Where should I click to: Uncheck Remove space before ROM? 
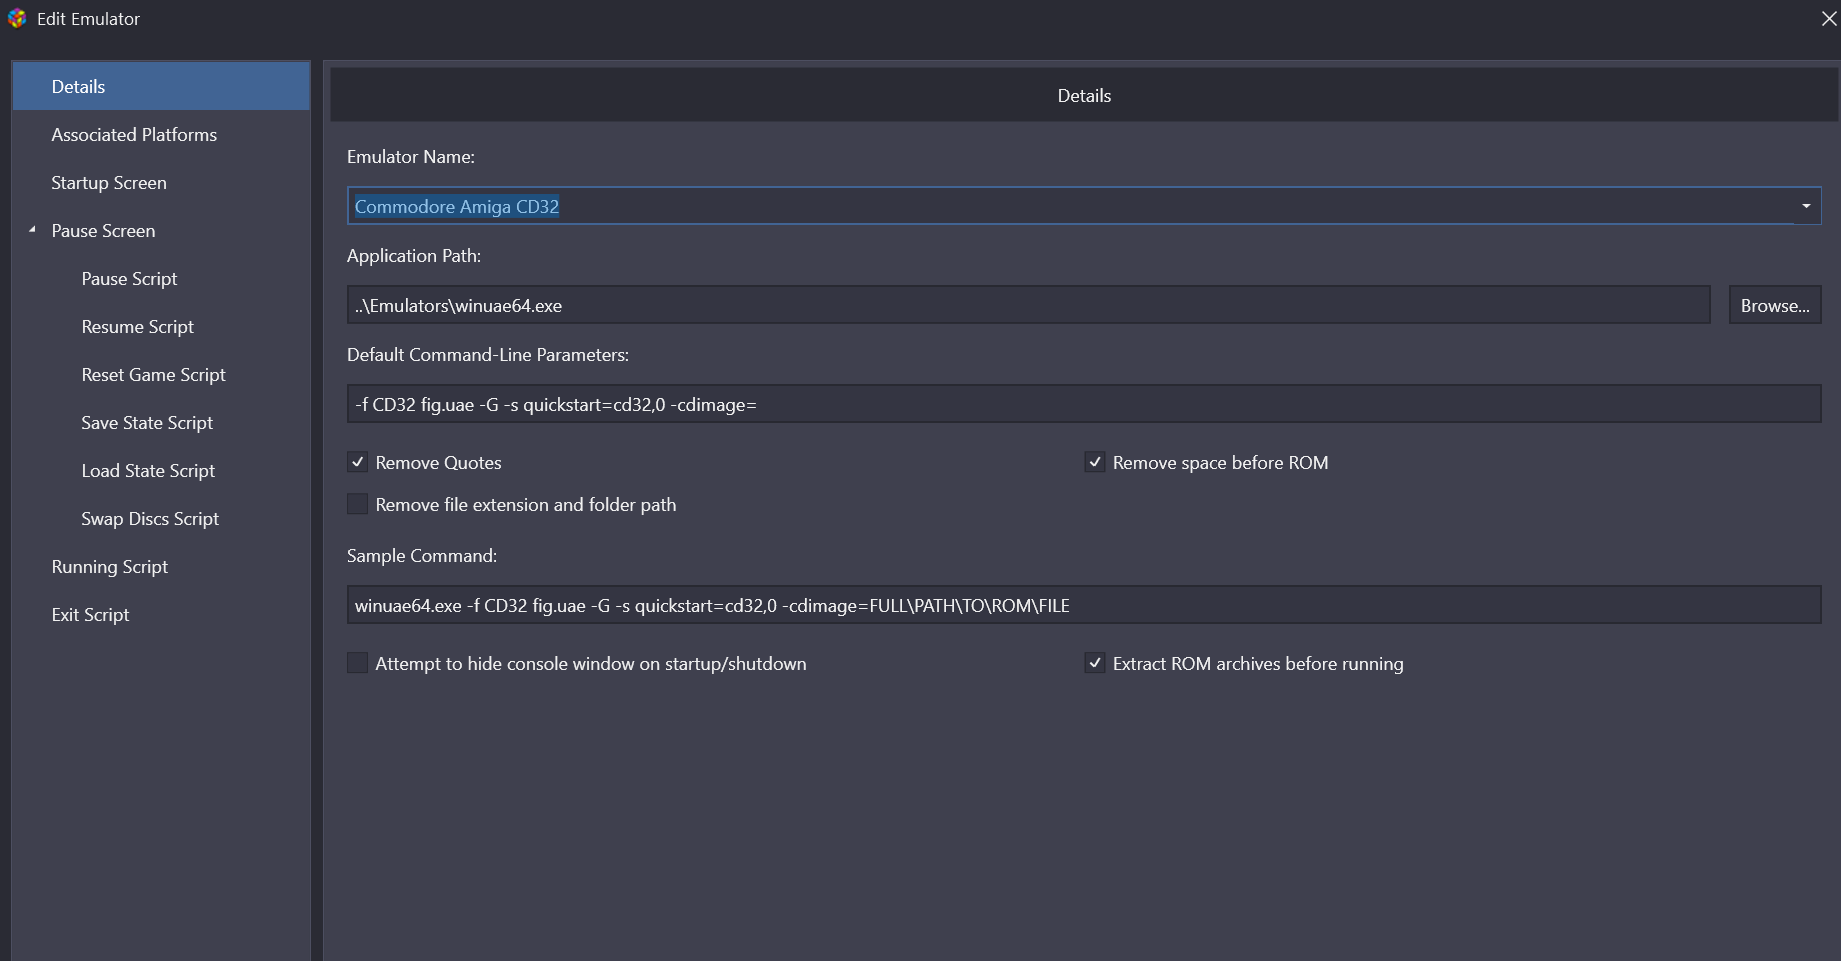(x=1095, y=462)
